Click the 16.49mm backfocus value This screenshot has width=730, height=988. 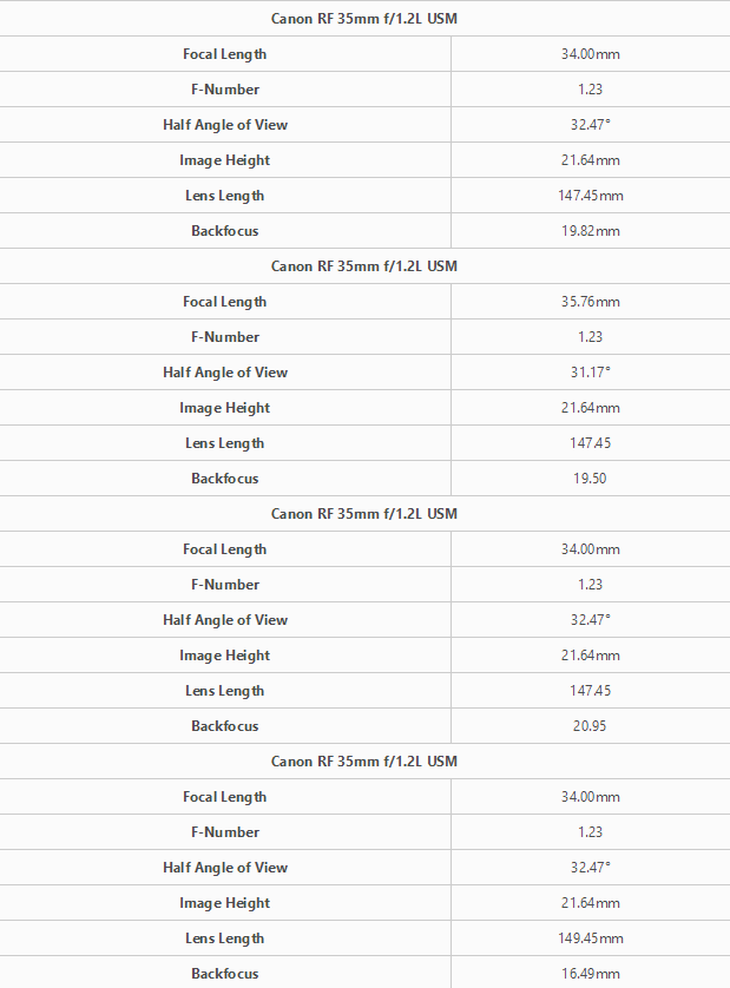click(x=590, y=974)
